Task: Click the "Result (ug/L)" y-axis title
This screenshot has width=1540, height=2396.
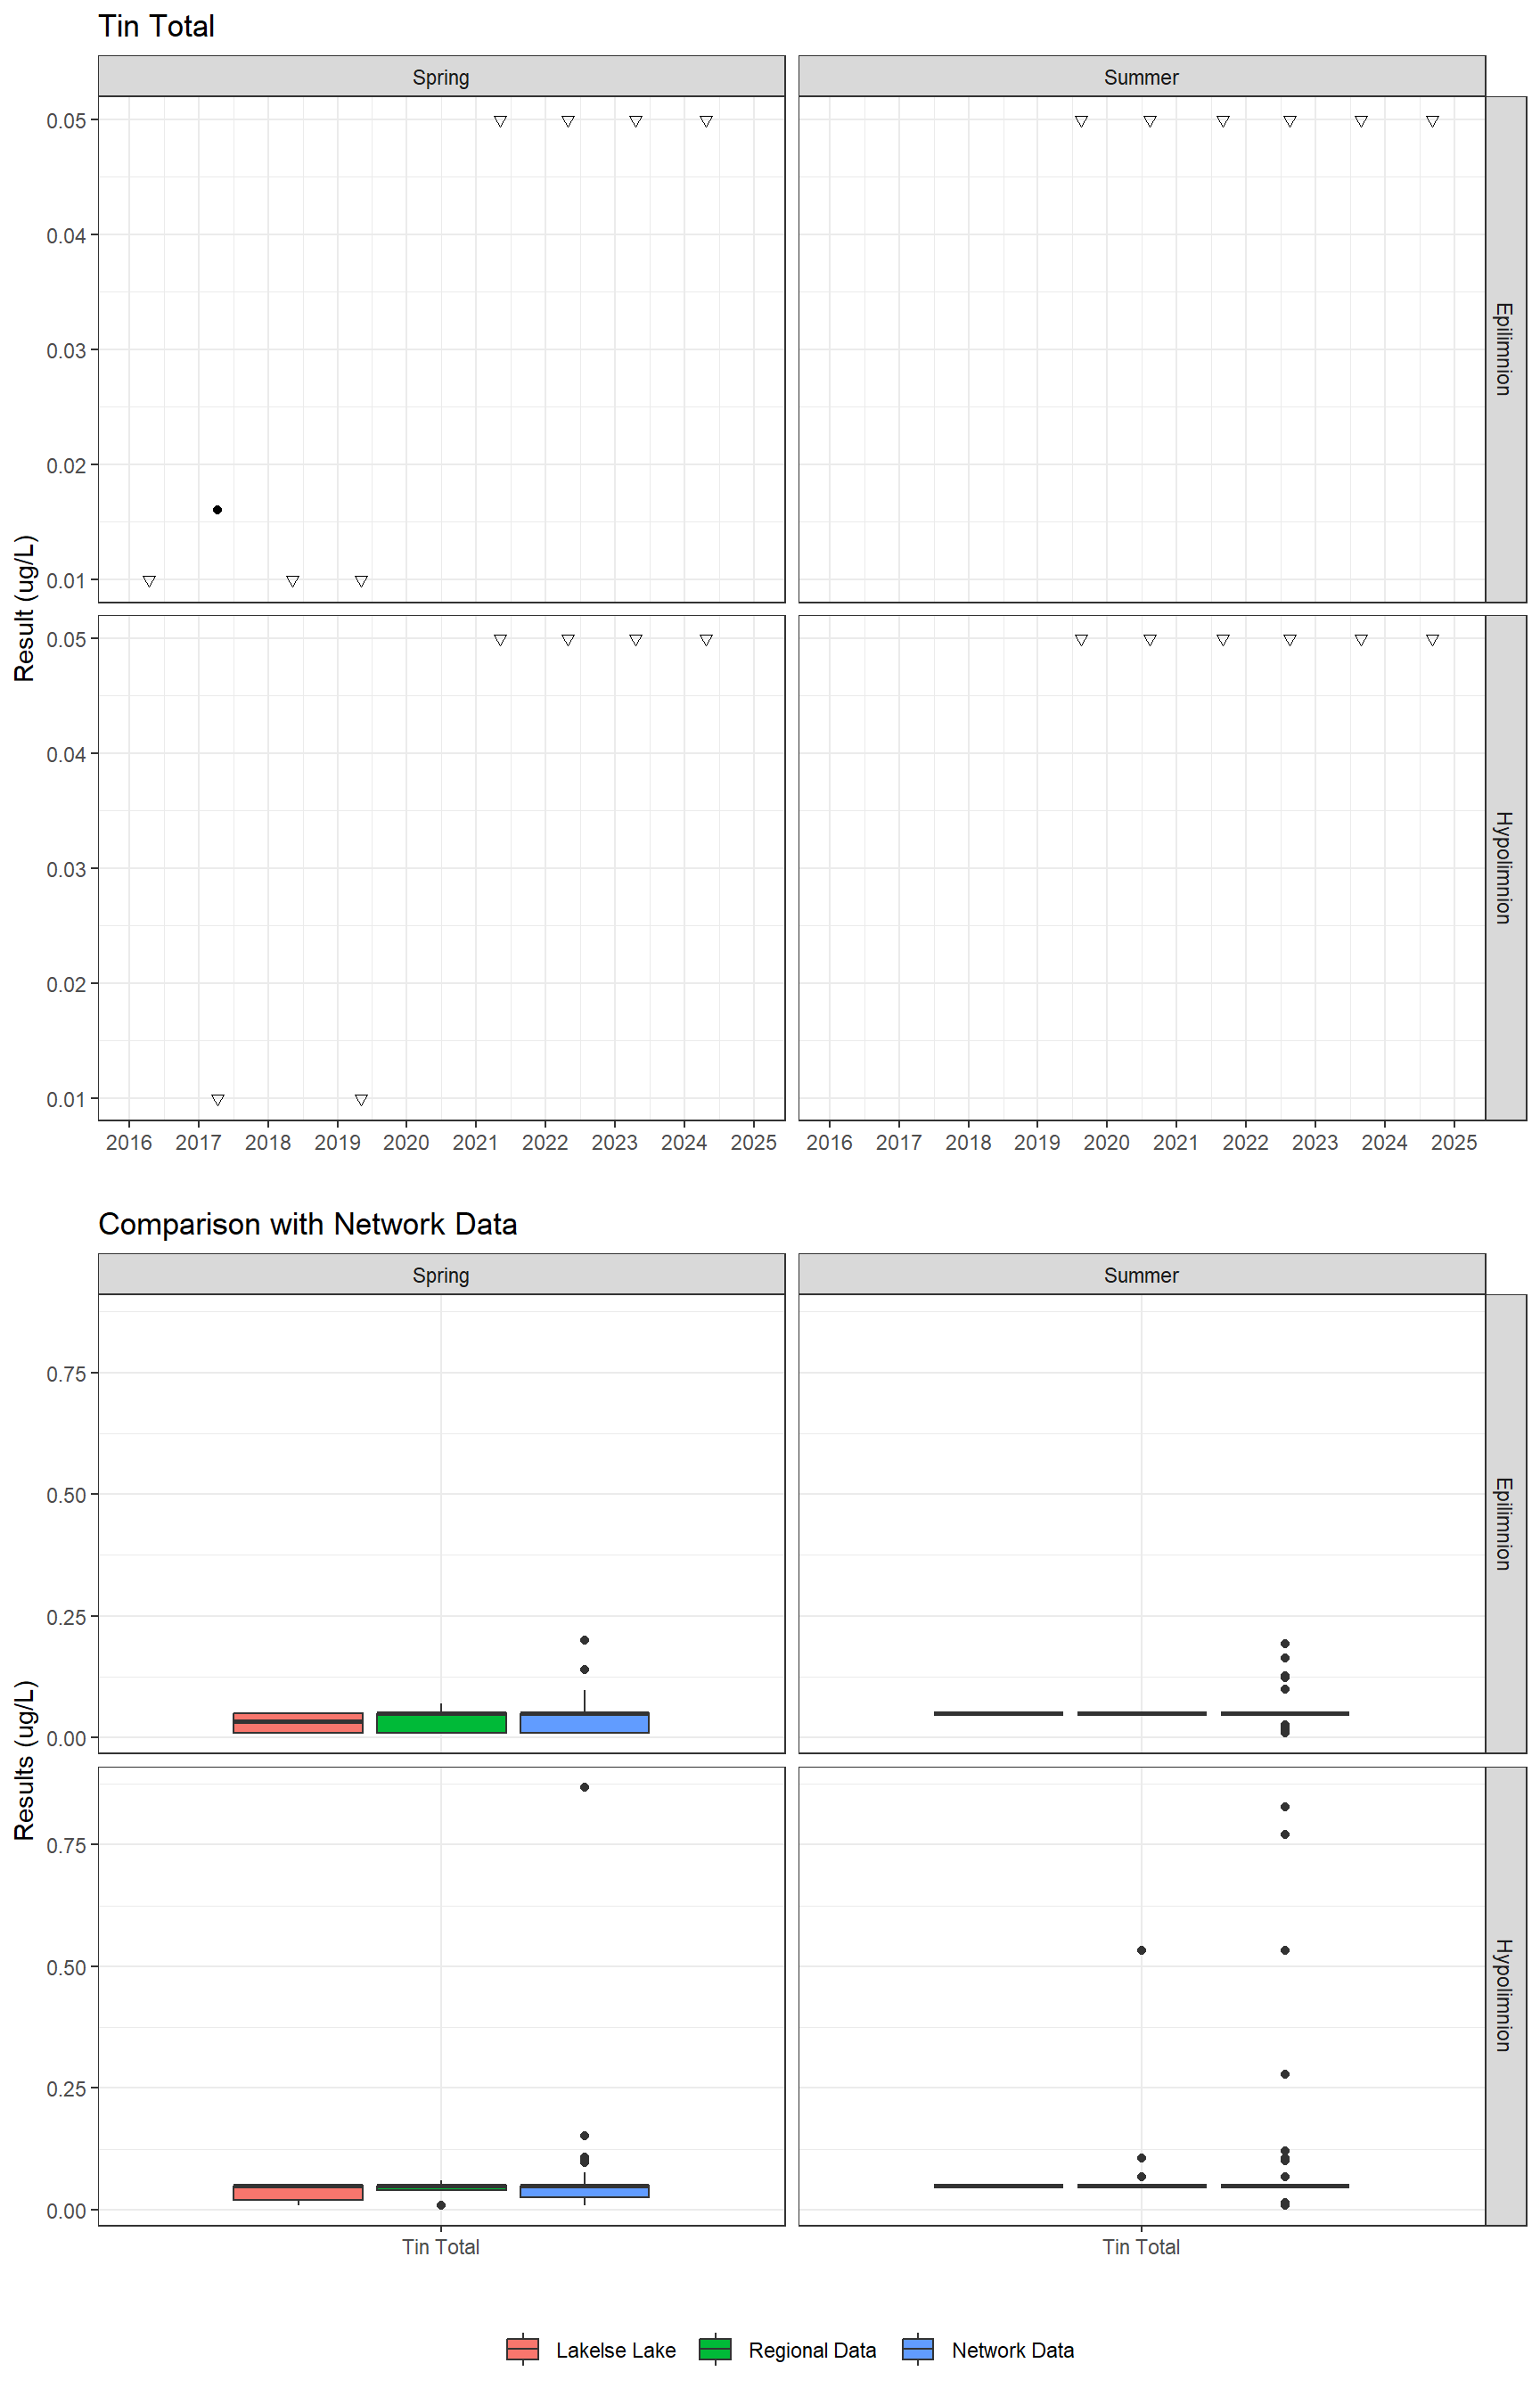Action: click(x=24, y=608)
